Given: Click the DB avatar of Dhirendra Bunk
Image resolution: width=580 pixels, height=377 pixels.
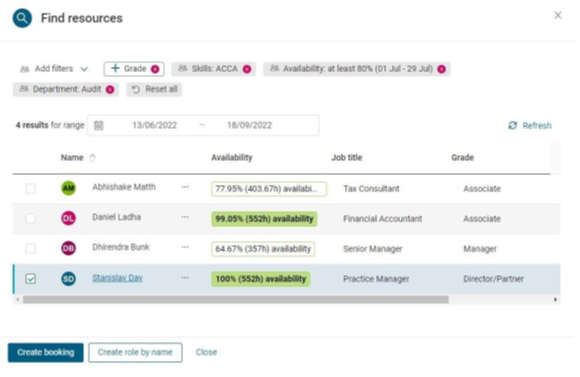Looking at the screenshot, I should [x=68, y=248].
